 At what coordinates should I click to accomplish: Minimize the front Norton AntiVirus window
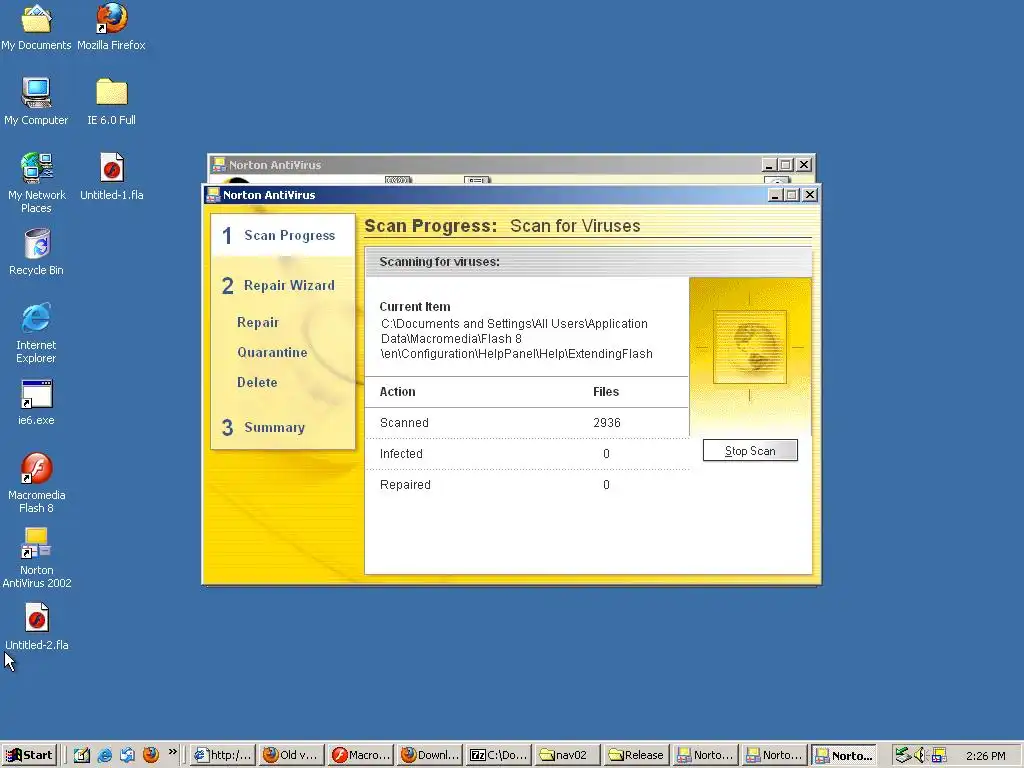click(775, 195)
